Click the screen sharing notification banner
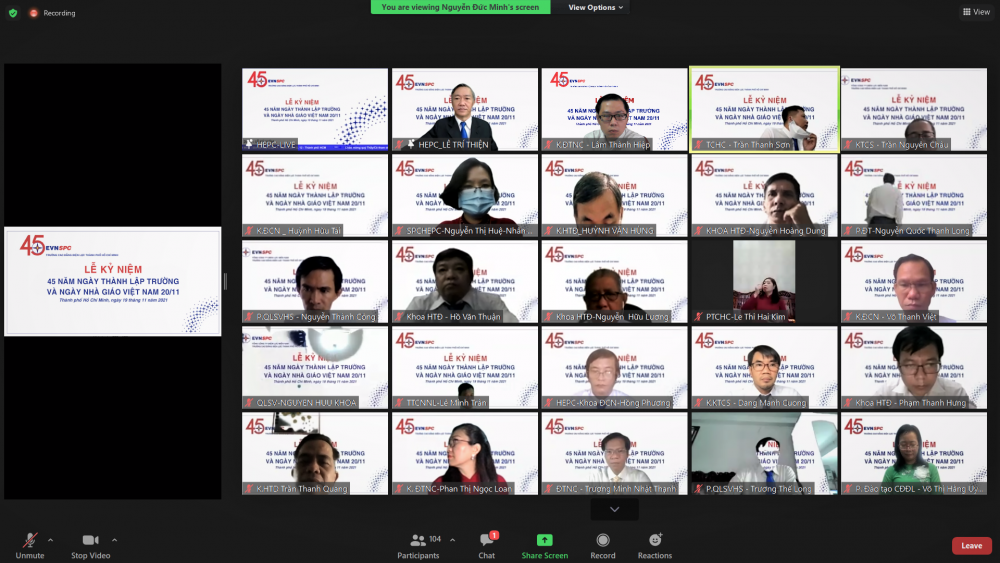Image resolution: width=1000 pixels, height=563 pixels. point(460,7)
